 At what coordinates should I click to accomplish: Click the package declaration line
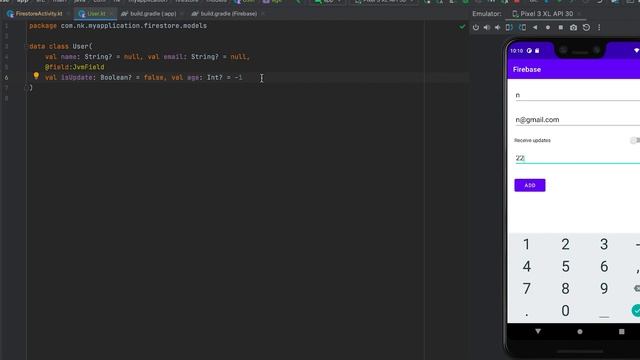tap(118, 26)
